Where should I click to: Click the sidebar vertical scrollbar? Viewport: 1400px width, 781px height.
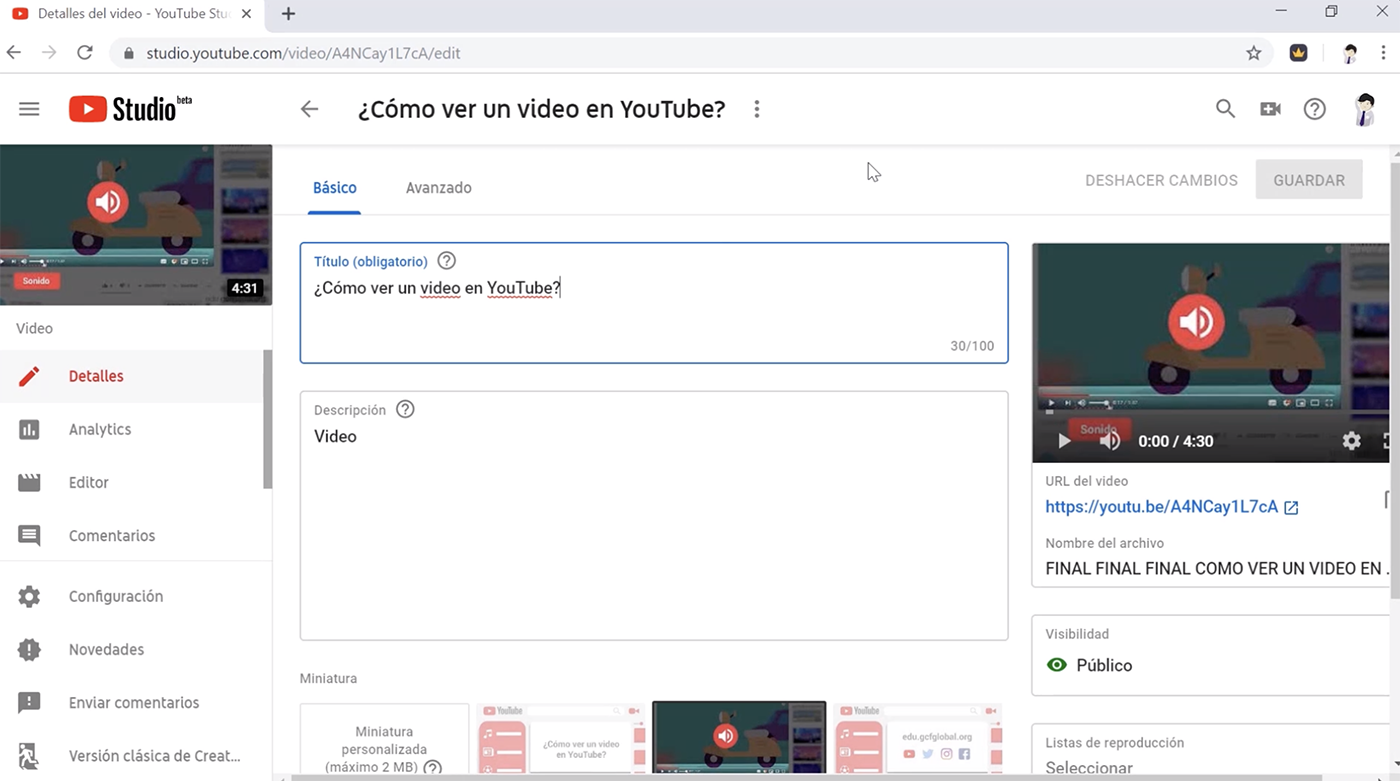coord(267,420)
